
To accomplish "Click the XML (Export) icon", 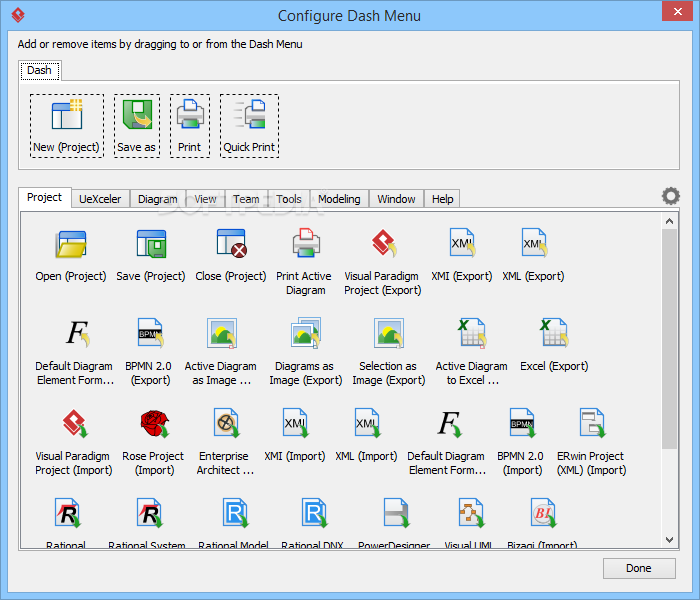I will pos(534,243).
